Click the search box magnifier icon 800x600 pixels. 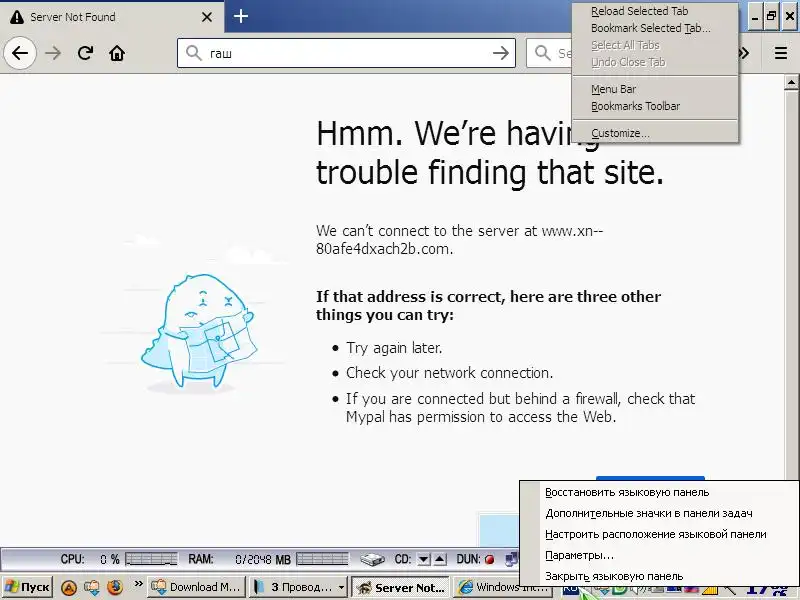click(542, 53)
